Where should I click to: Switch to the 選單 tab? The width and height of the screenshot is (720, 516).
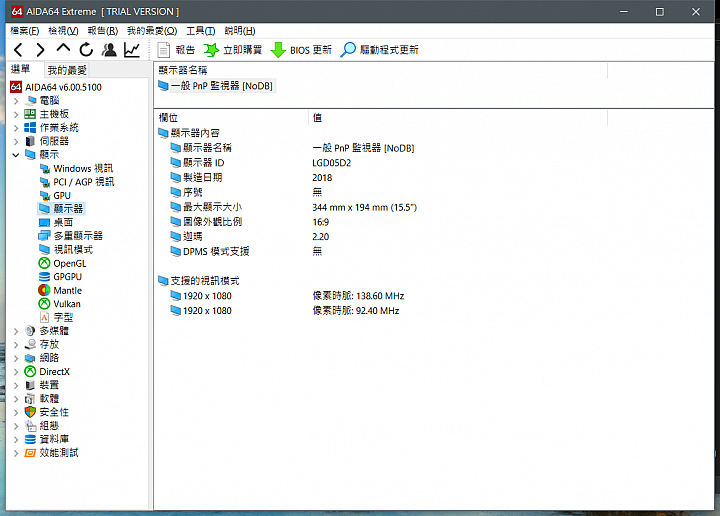[x=20, y=69]
